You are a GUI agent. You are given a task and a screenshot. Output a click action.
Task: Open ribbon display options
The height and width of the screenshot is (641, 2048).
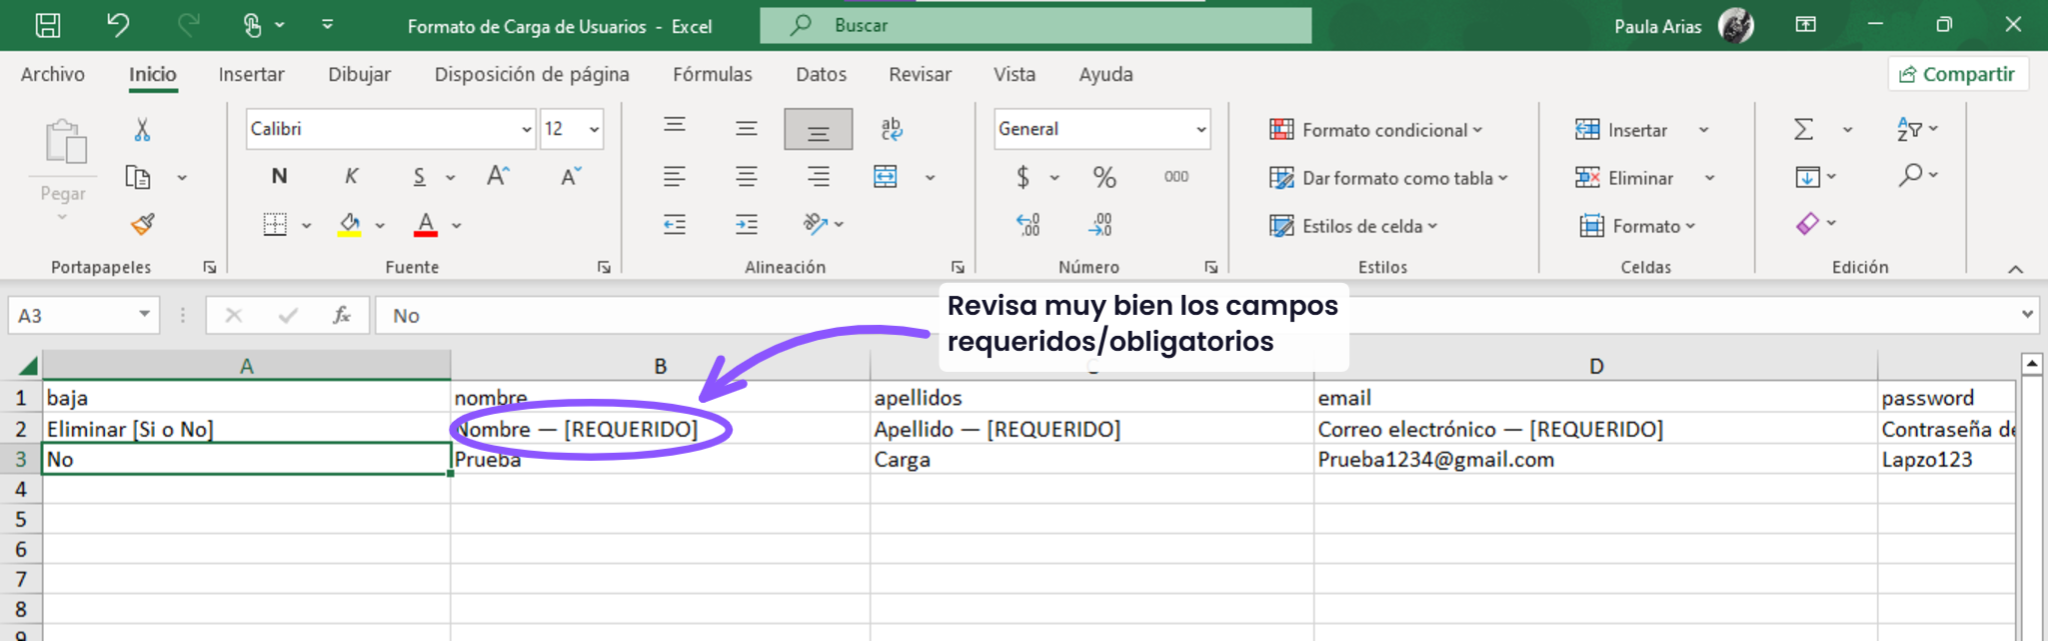[1806, 25]
